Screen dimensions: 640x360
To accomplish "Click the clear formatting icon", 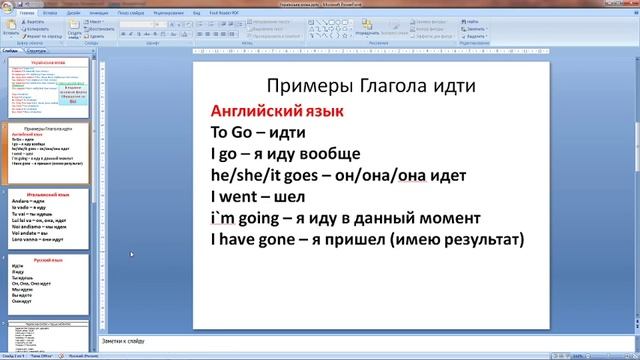I will 188,24.
